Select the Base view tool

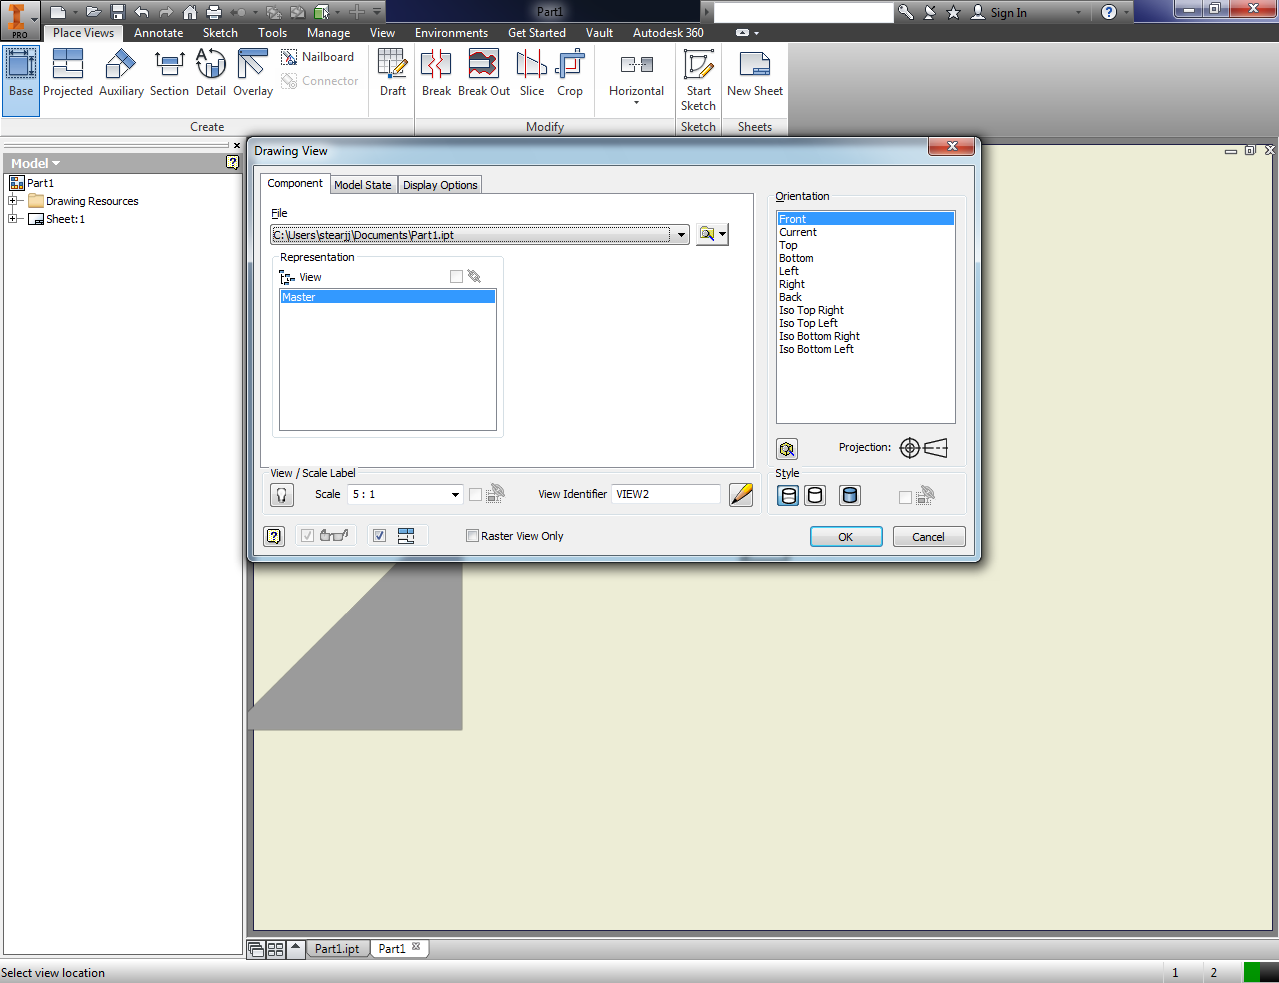tap(20, 73)
